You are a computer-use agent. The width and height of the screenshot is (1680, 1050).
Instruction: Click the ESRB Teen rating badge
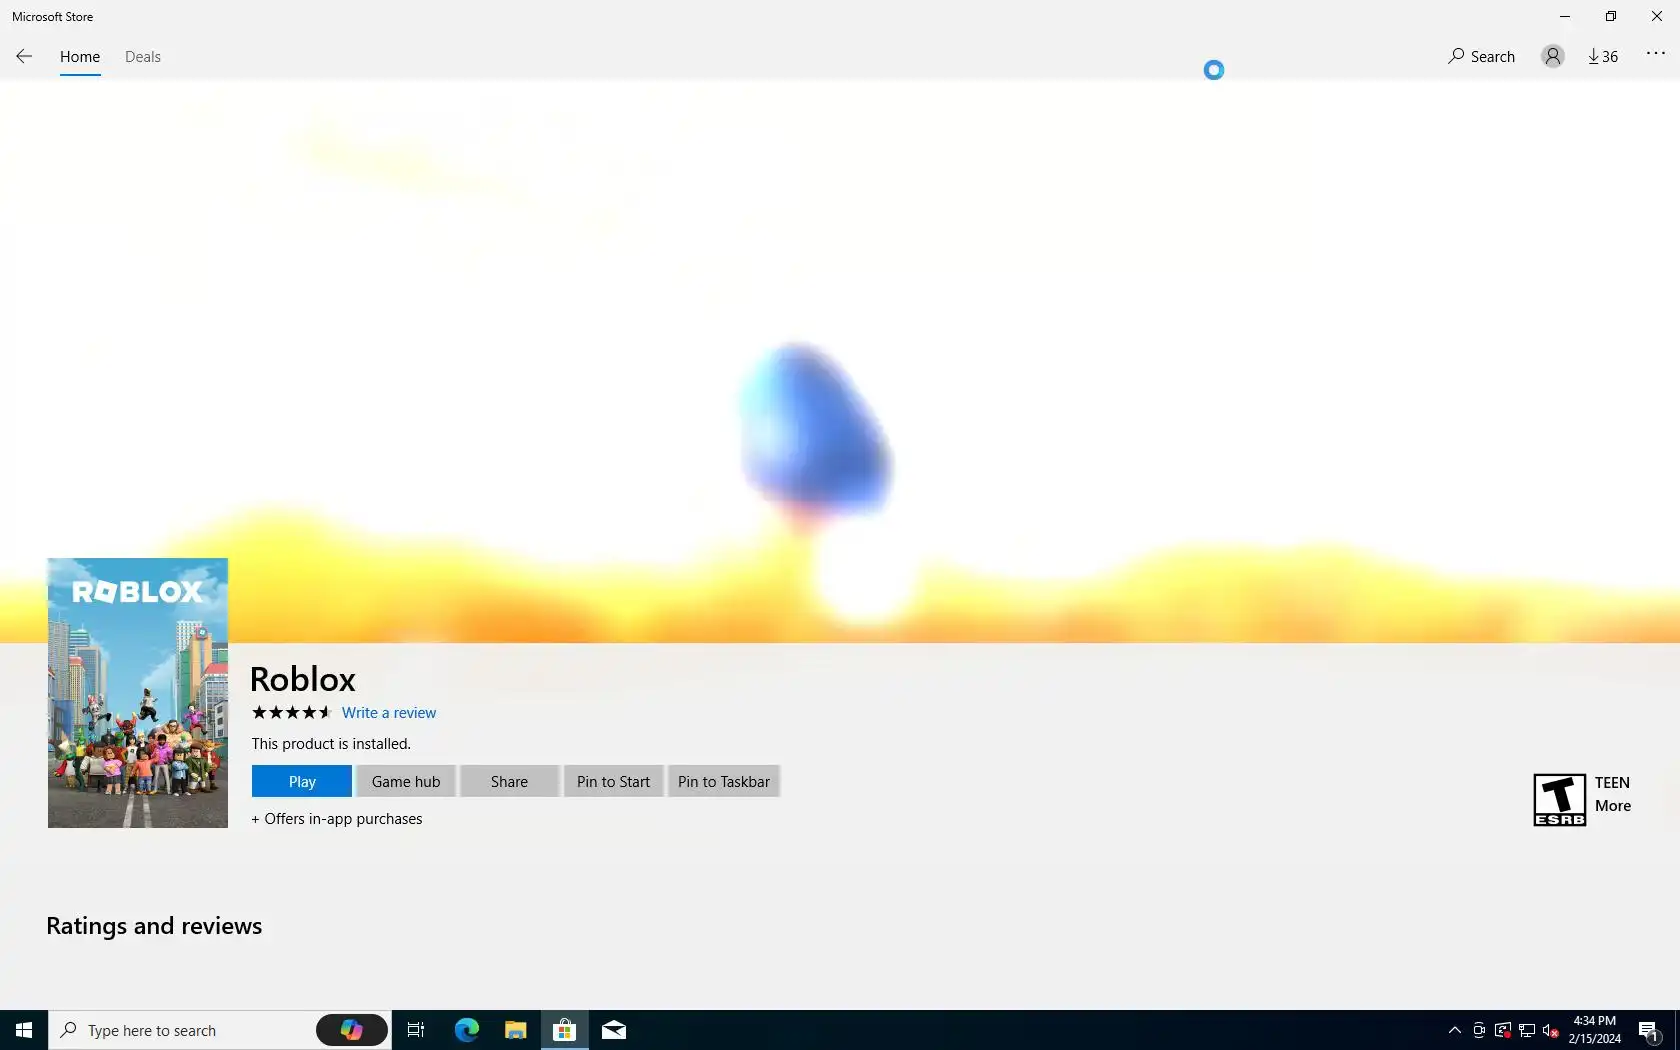[1560, 800]
